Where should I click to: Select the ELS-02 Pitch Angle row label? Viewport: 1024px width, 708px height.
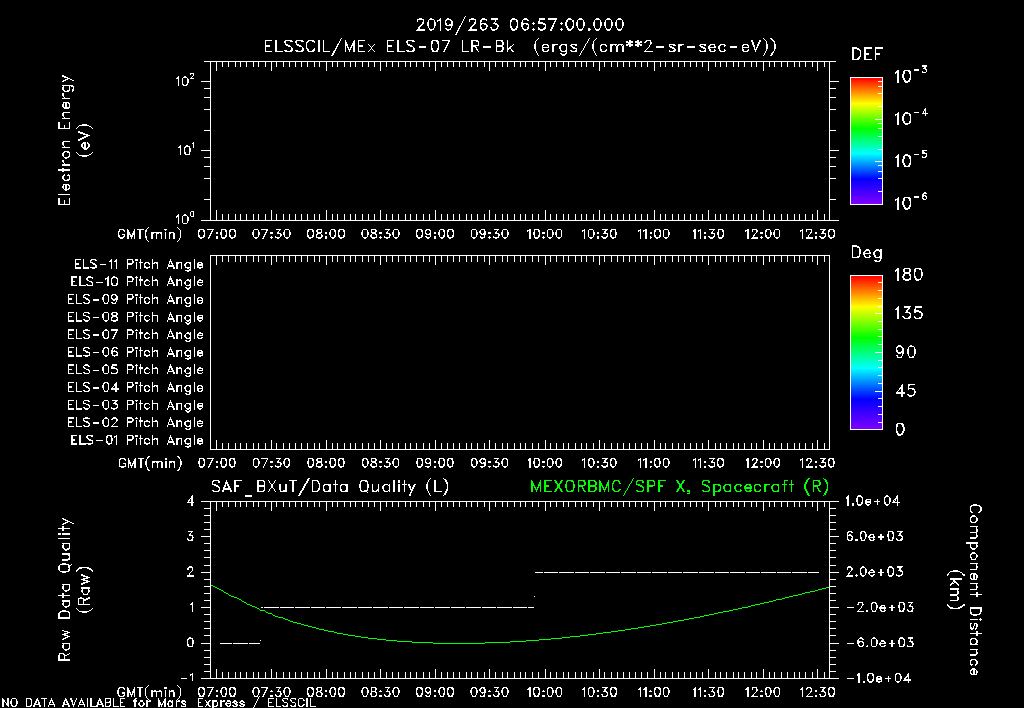135,423
